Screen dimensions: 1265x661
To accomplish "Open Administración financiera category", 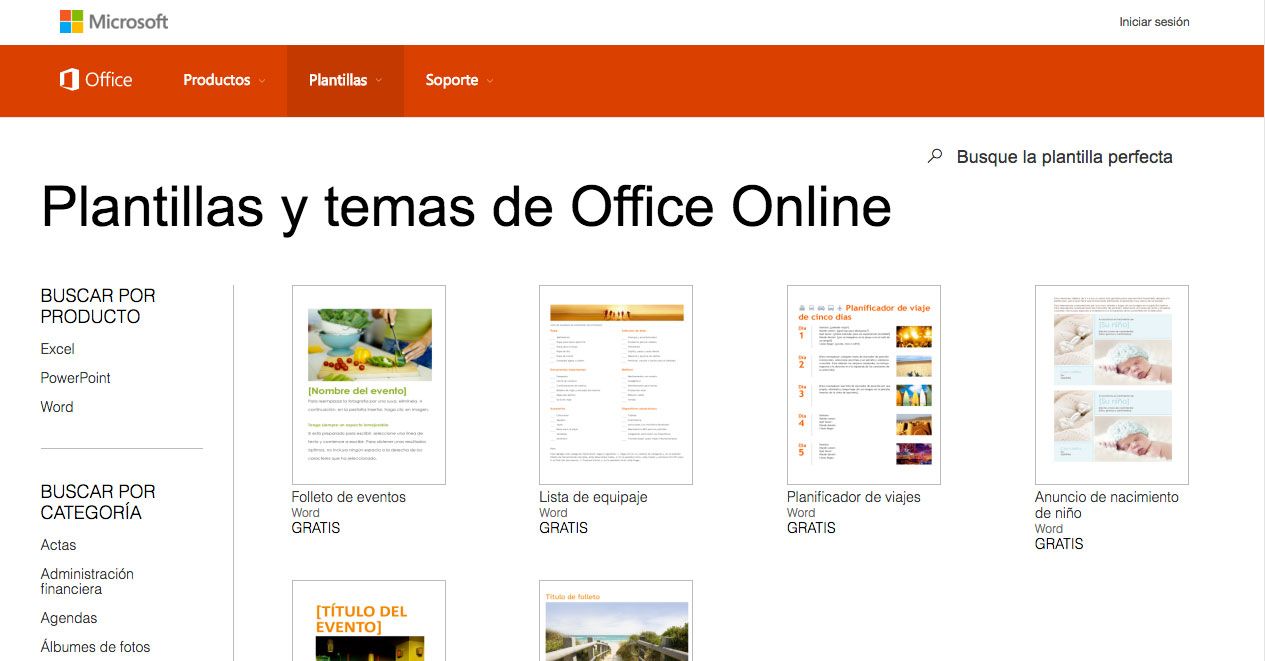I will click(87, 582).
